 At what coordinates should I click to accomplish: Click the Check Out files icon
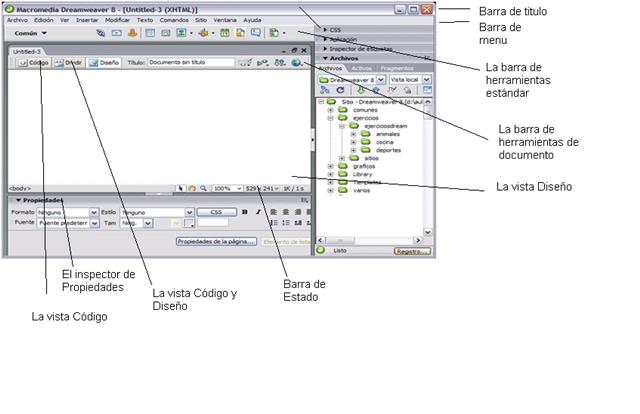392,90
